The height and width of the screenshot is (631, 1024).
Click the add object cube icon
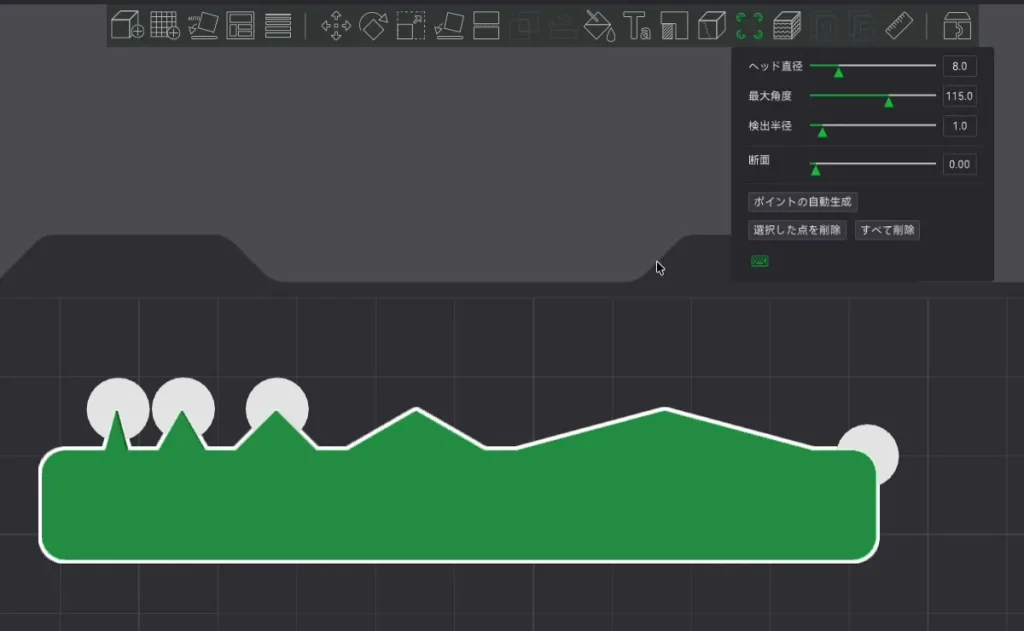point(127,26)
